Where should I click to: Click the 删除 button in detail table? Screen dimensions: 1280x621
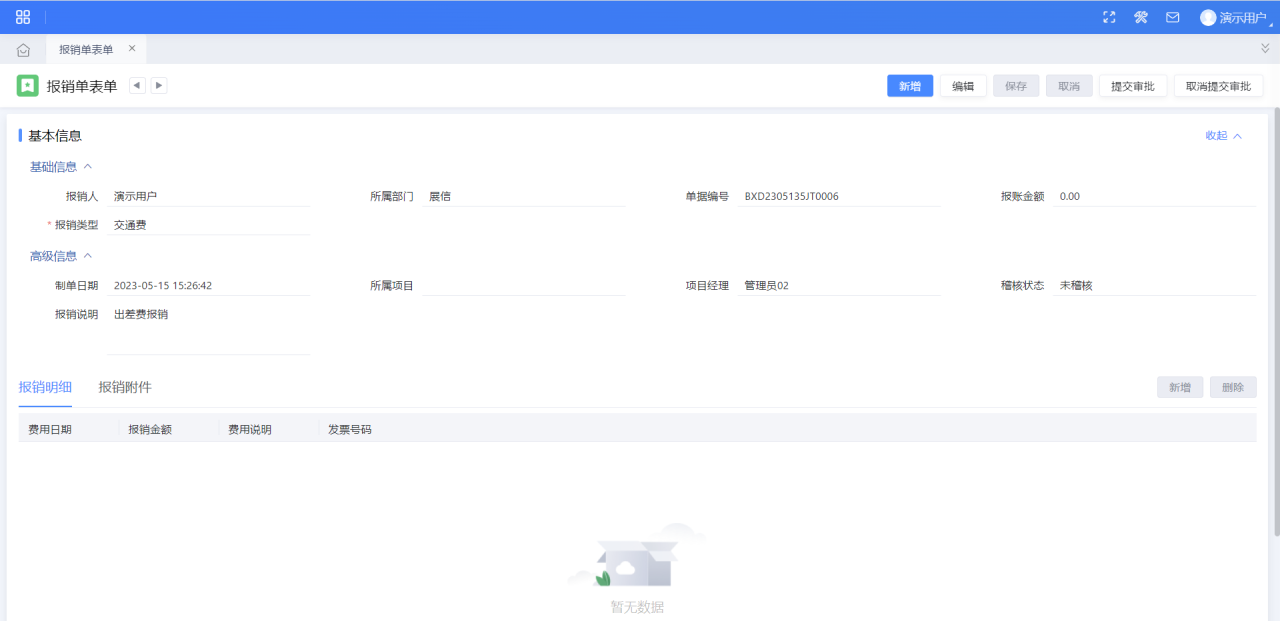[x=1233, y=387]
